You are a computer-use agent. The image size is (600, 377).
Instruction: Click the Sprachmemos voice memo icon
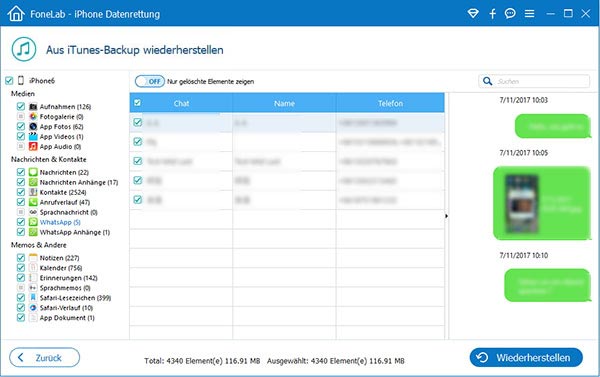(33, 287)
